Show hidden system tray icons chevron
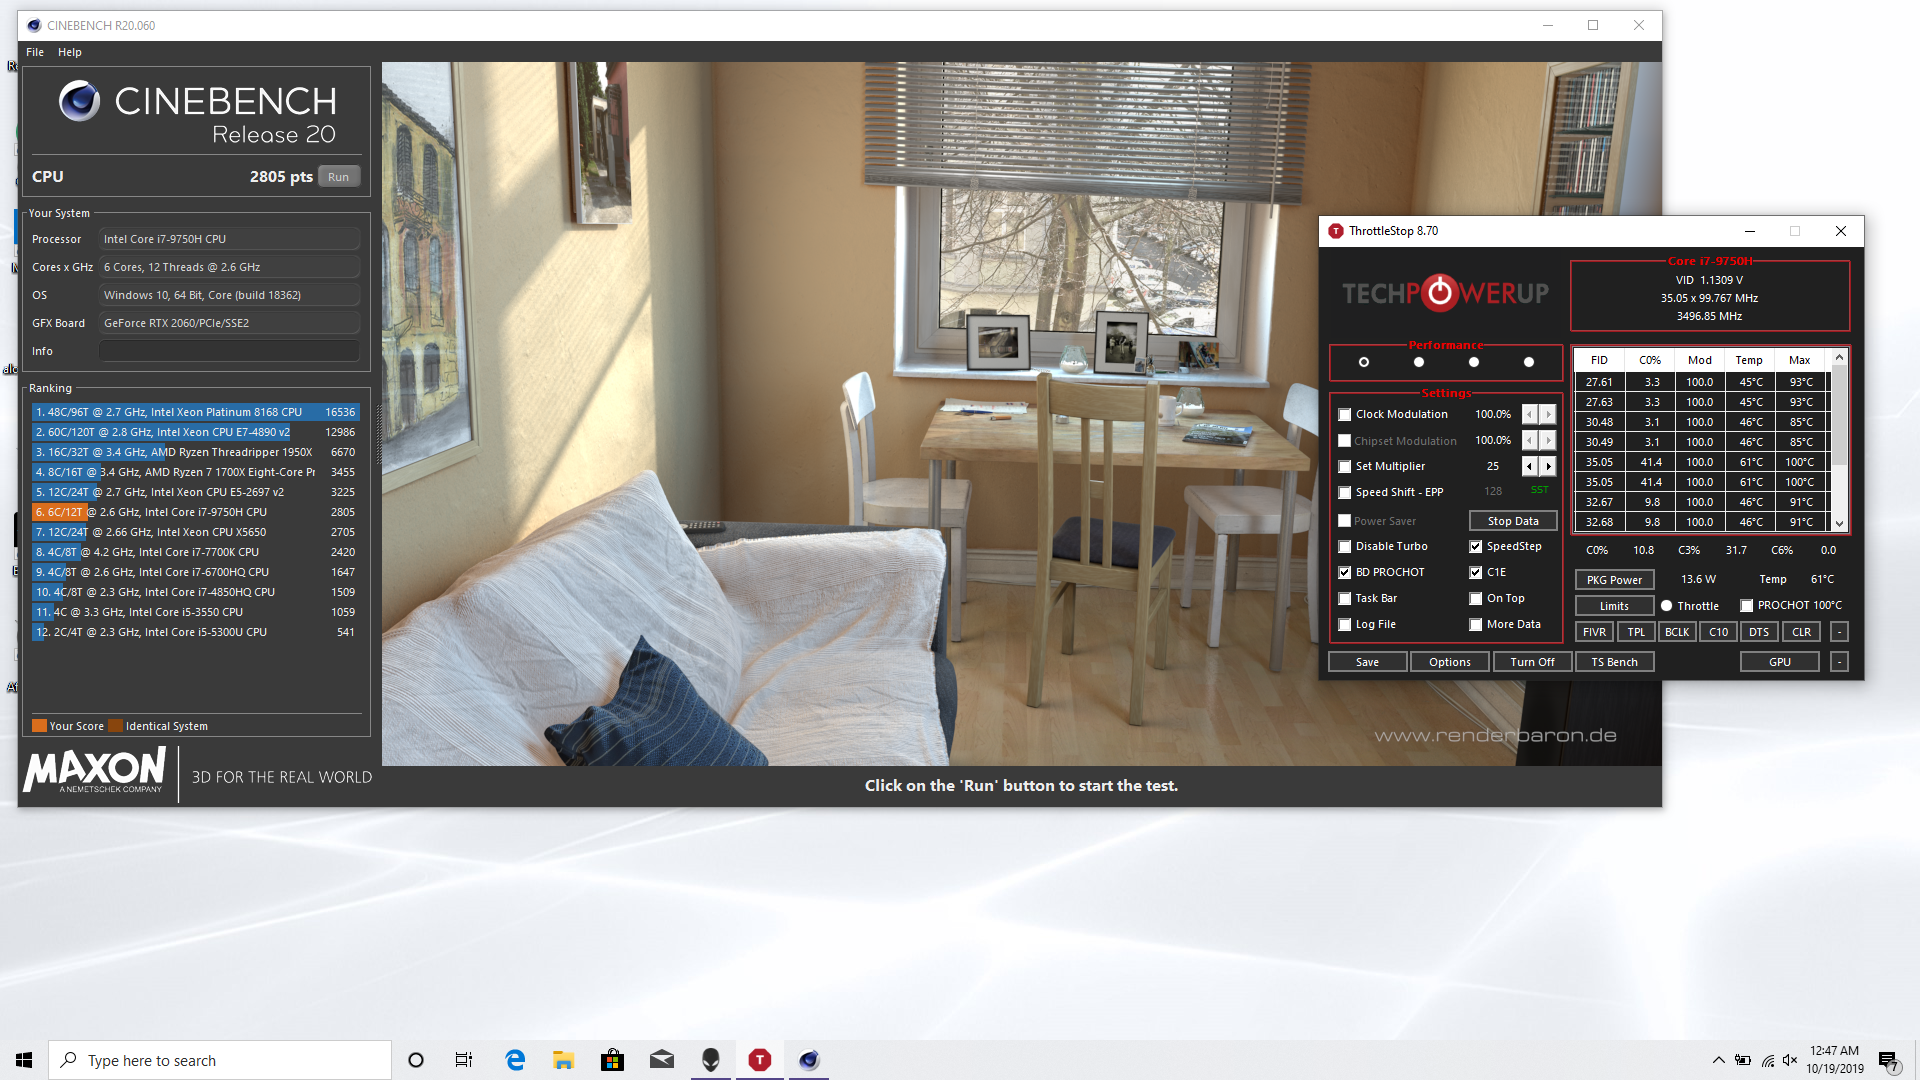 click(x=1718, y=1060)
